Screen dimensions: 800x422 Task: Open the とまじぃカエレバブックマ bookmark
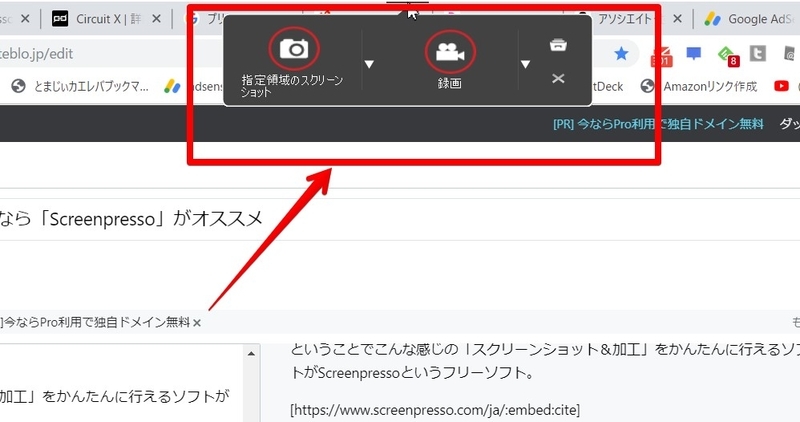80,87
